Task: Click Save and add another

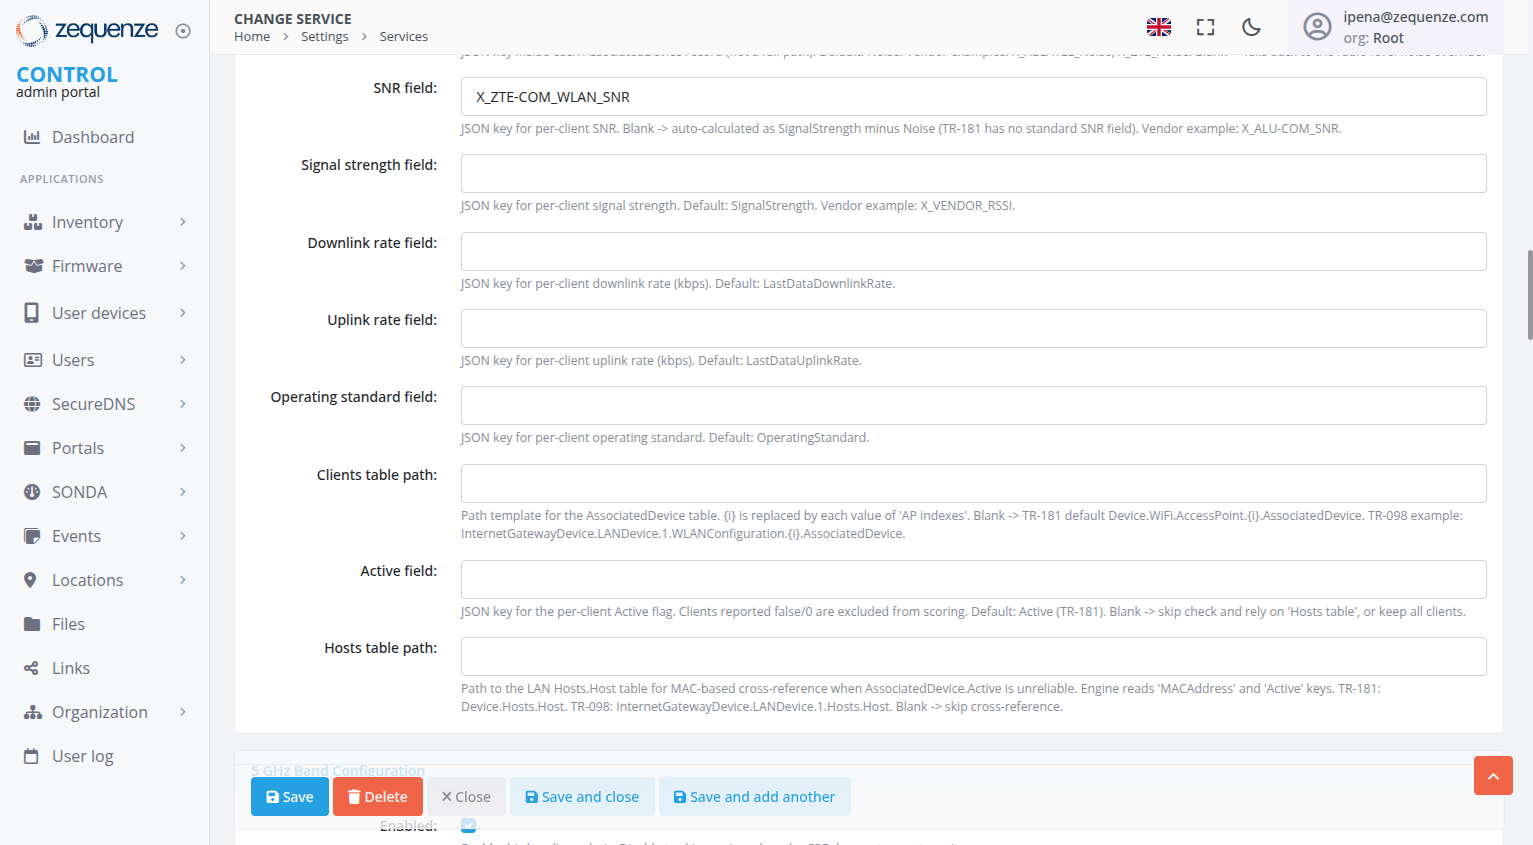Action: (755, 796)
